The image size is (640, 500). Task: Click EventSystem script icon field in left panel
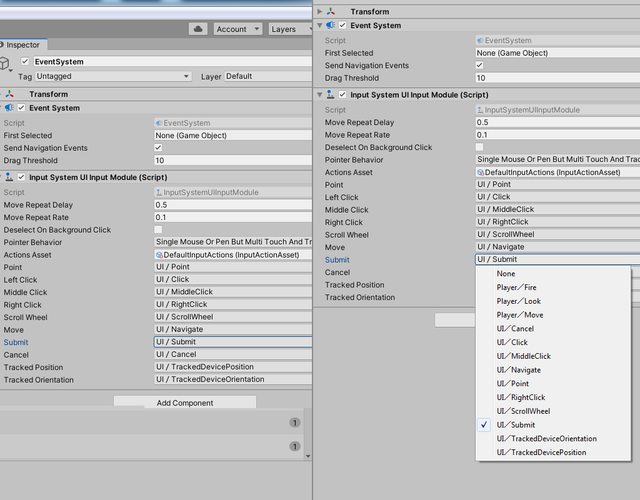(233, 123)
